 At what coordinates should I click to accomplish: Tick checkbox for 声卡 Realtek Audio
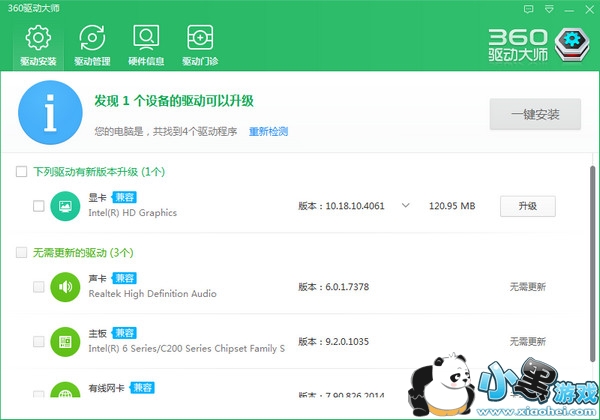(39, 287)
